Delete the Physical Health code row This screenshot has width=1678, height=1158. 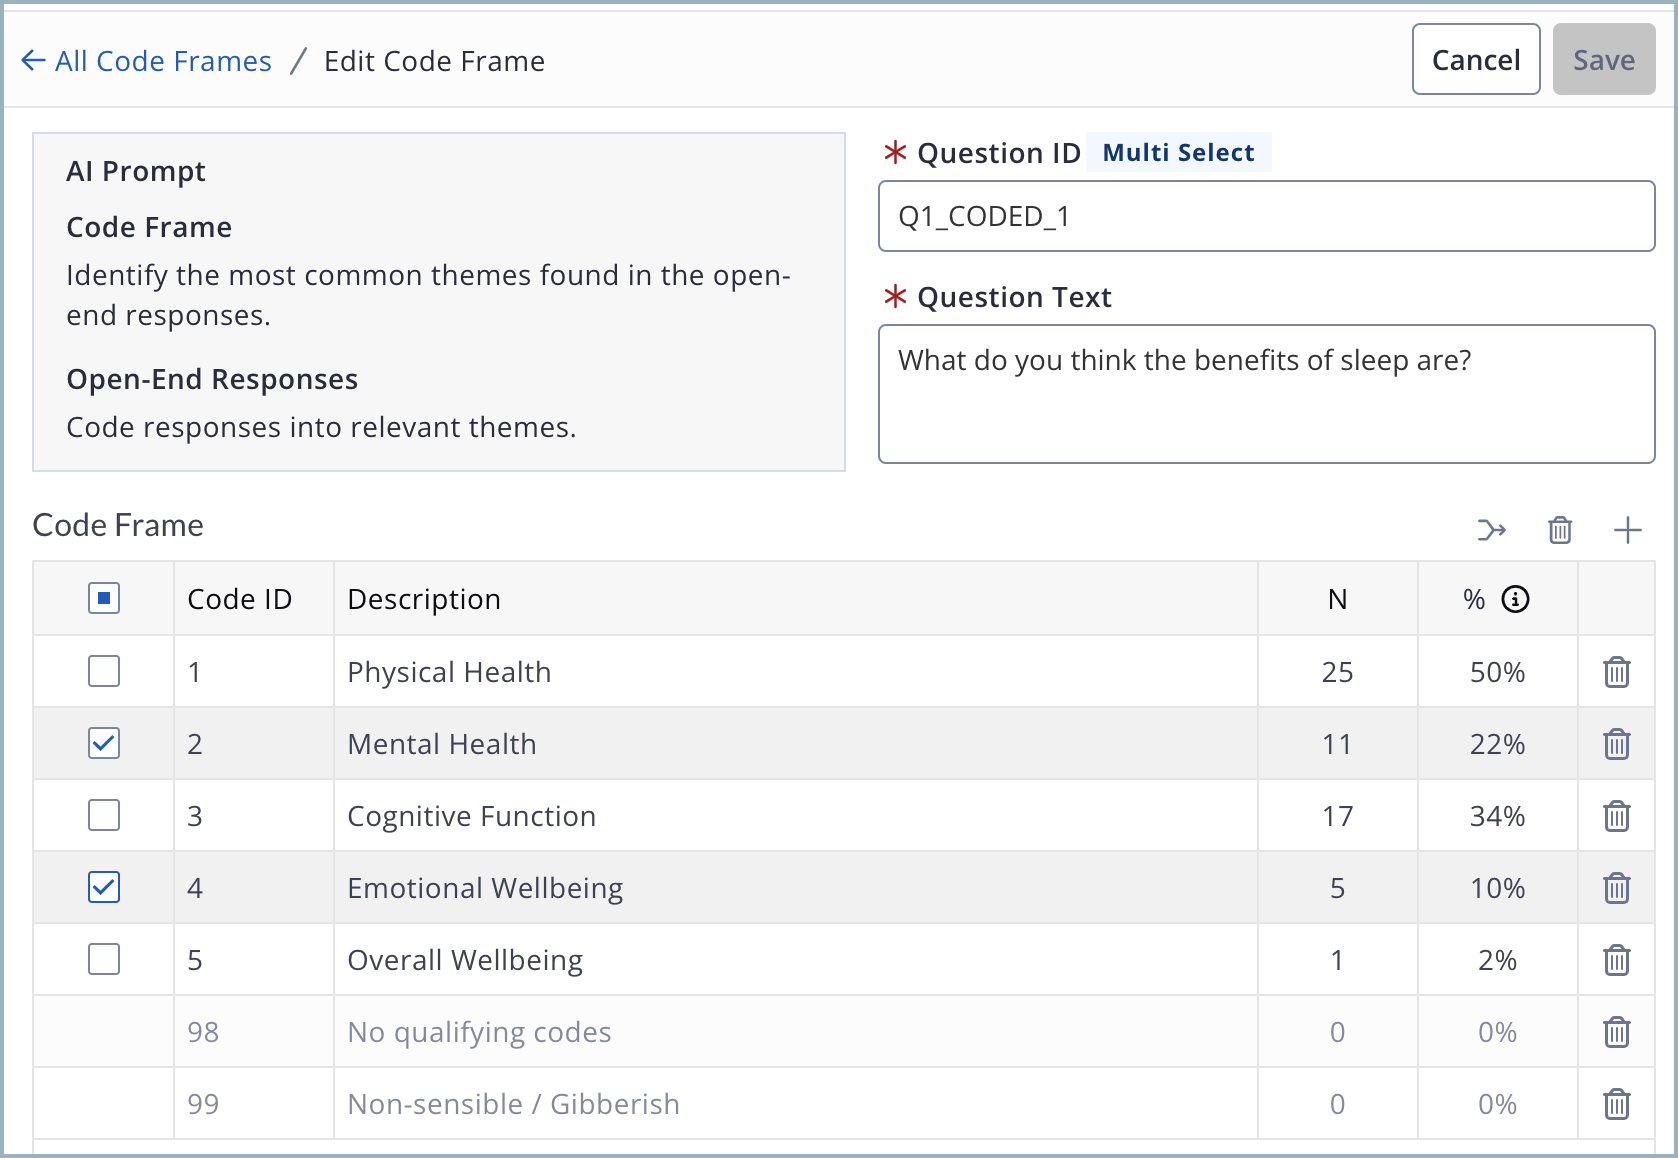[1617, 672]
